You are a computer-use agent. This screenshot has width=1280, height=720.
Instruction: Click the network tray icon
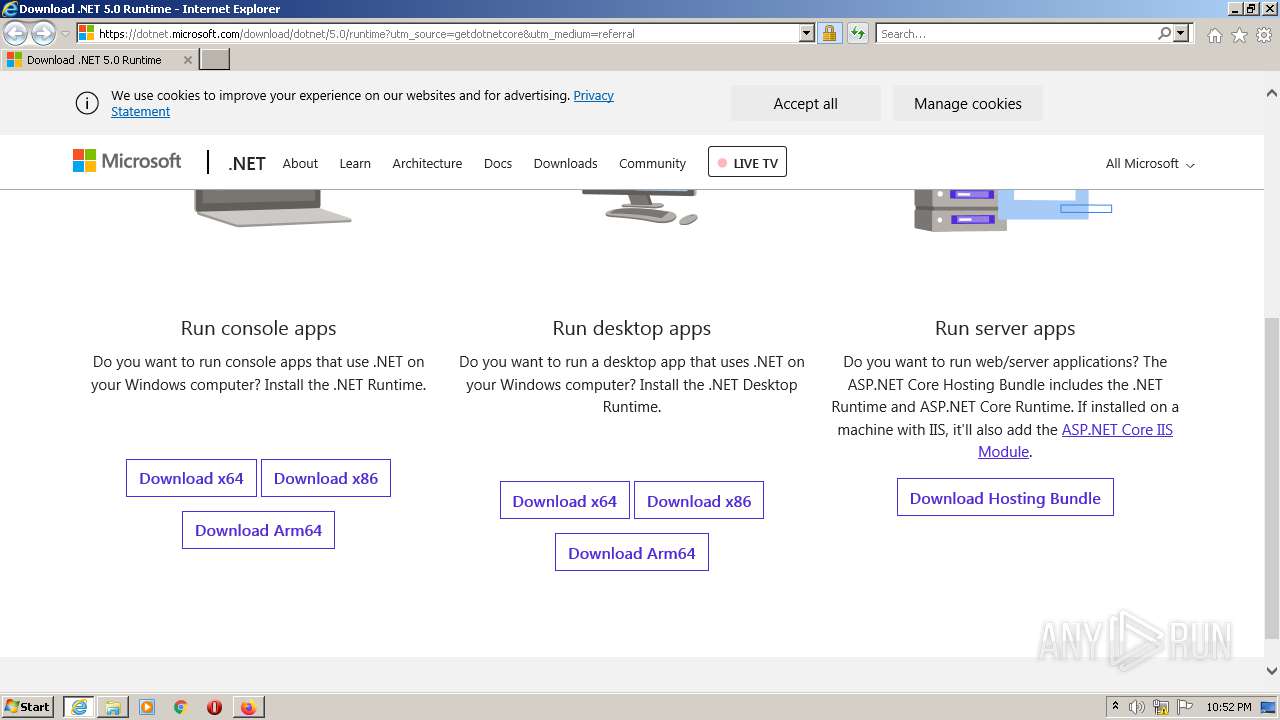pyautogui.click(x=1161, y=707)
